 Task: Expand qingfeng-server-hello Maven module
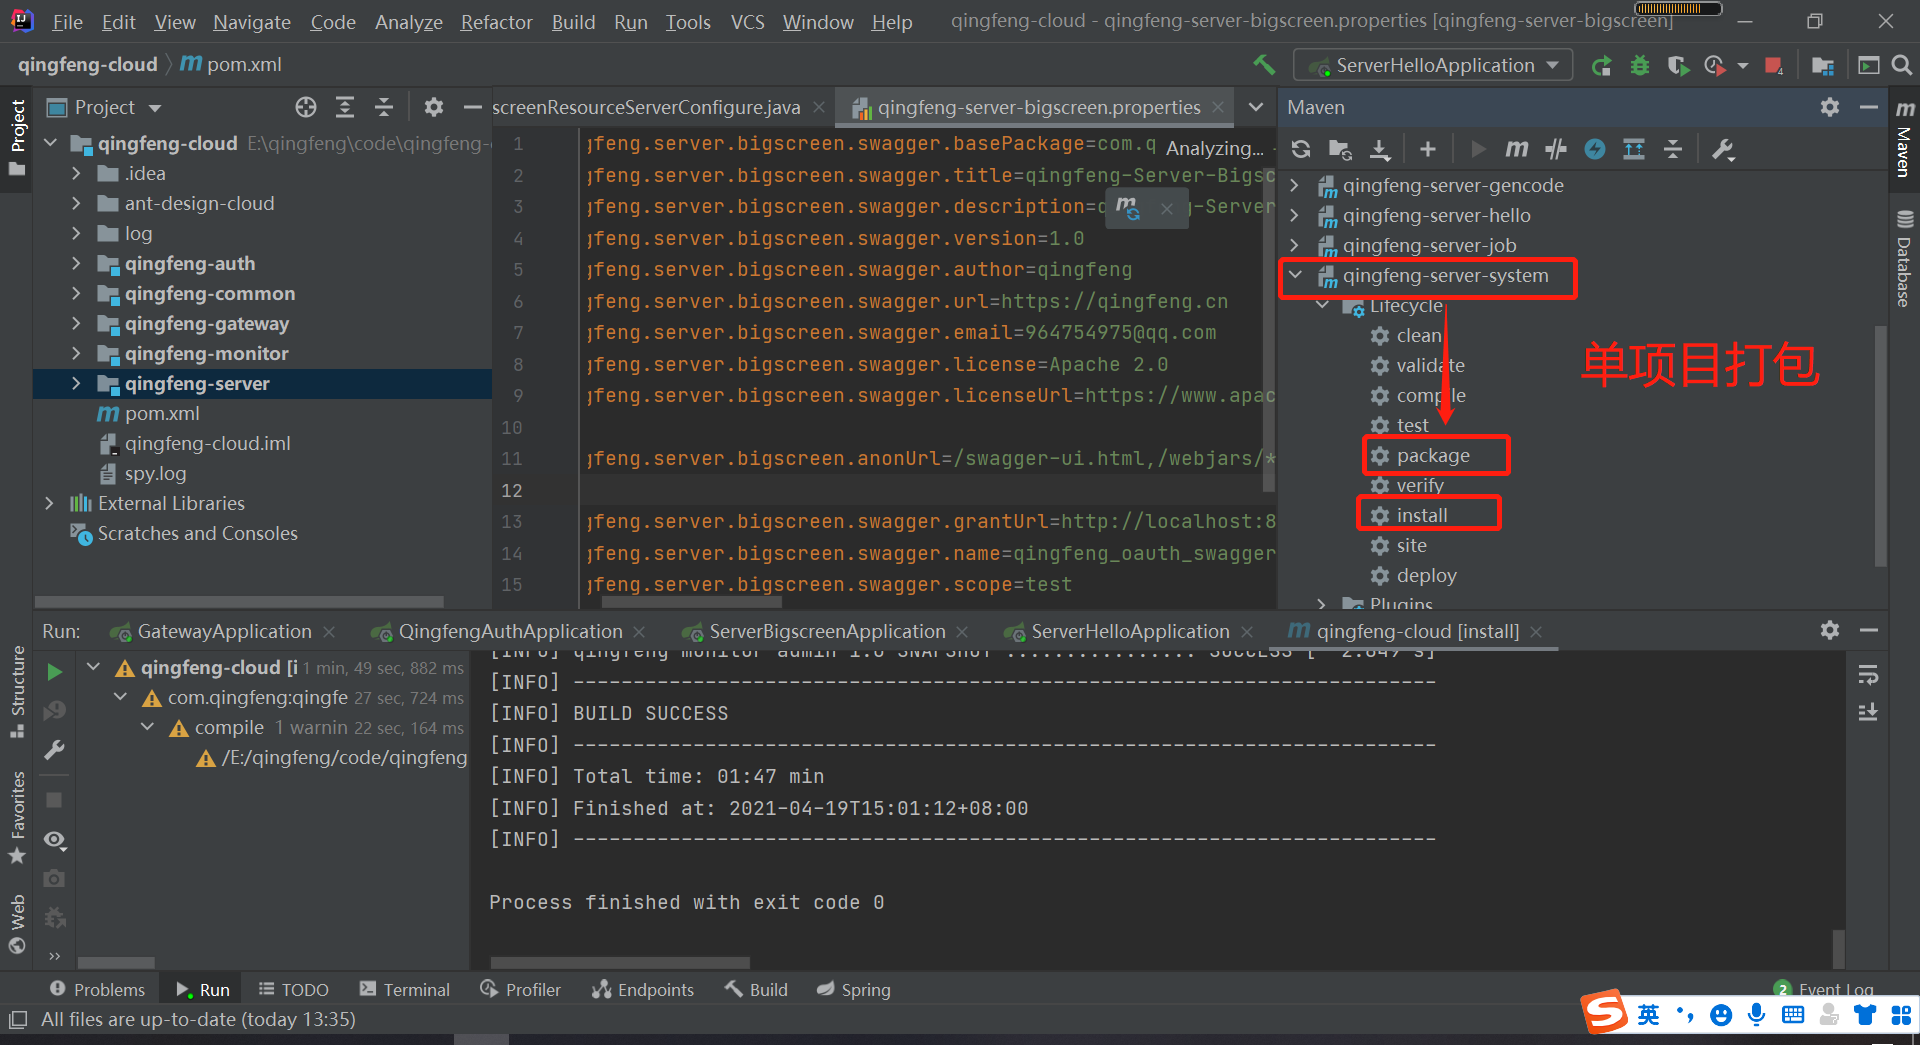click(x=1295, y=215)
